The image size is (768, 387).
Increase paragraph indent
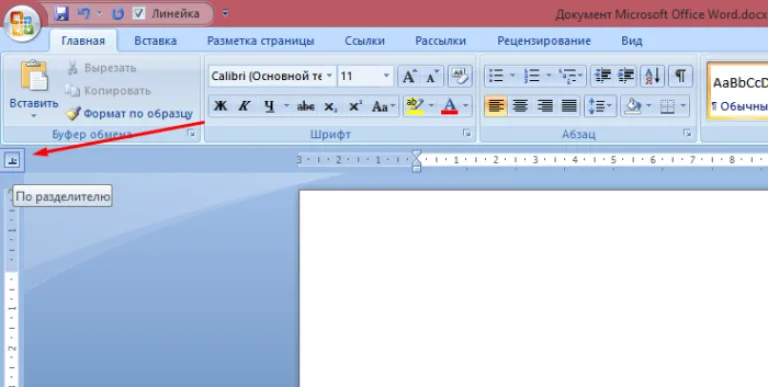tap(625, 76)
